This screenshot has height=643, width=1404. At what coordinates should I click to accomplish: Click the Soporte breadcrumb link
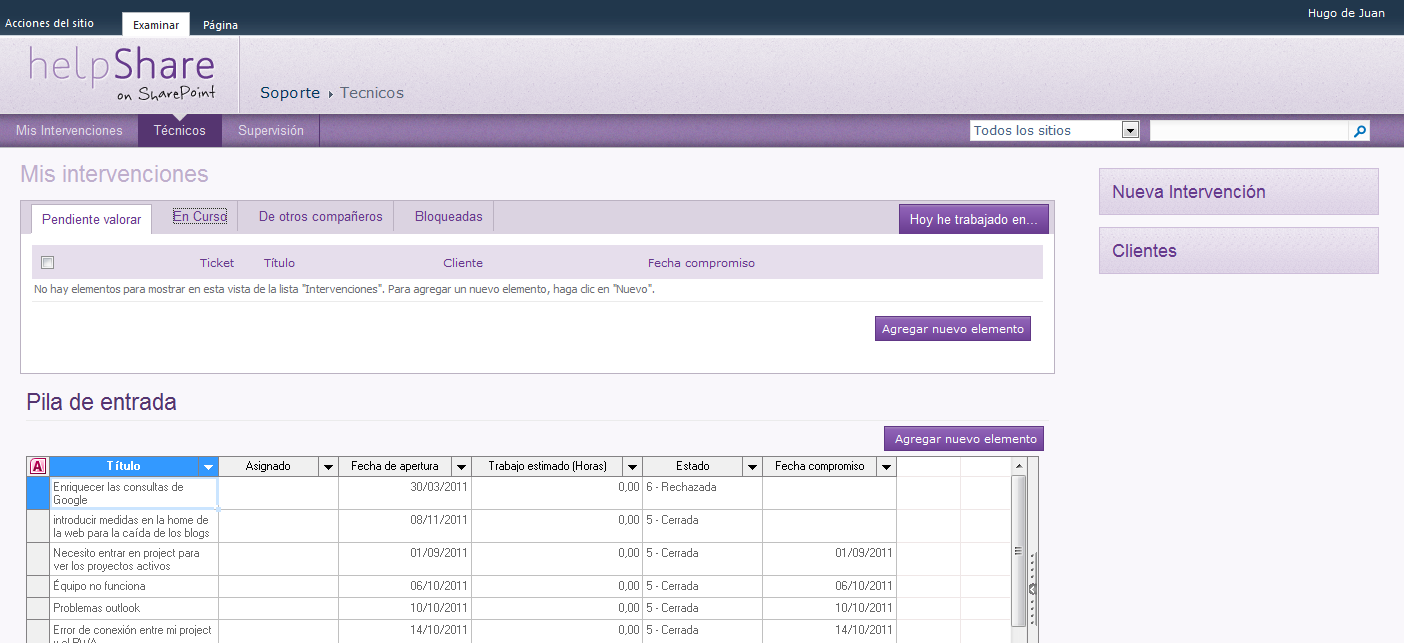coord(289,92)
